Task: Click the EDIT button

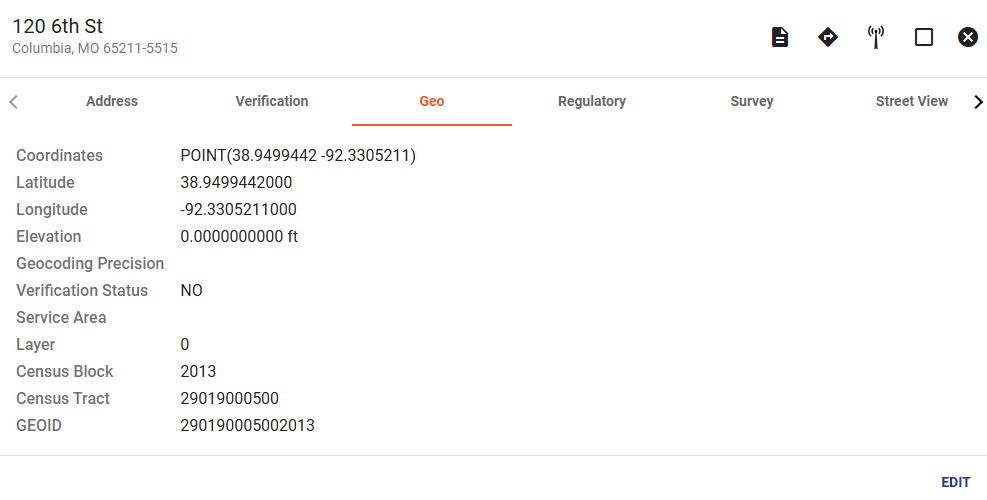Action: (956, 482)
